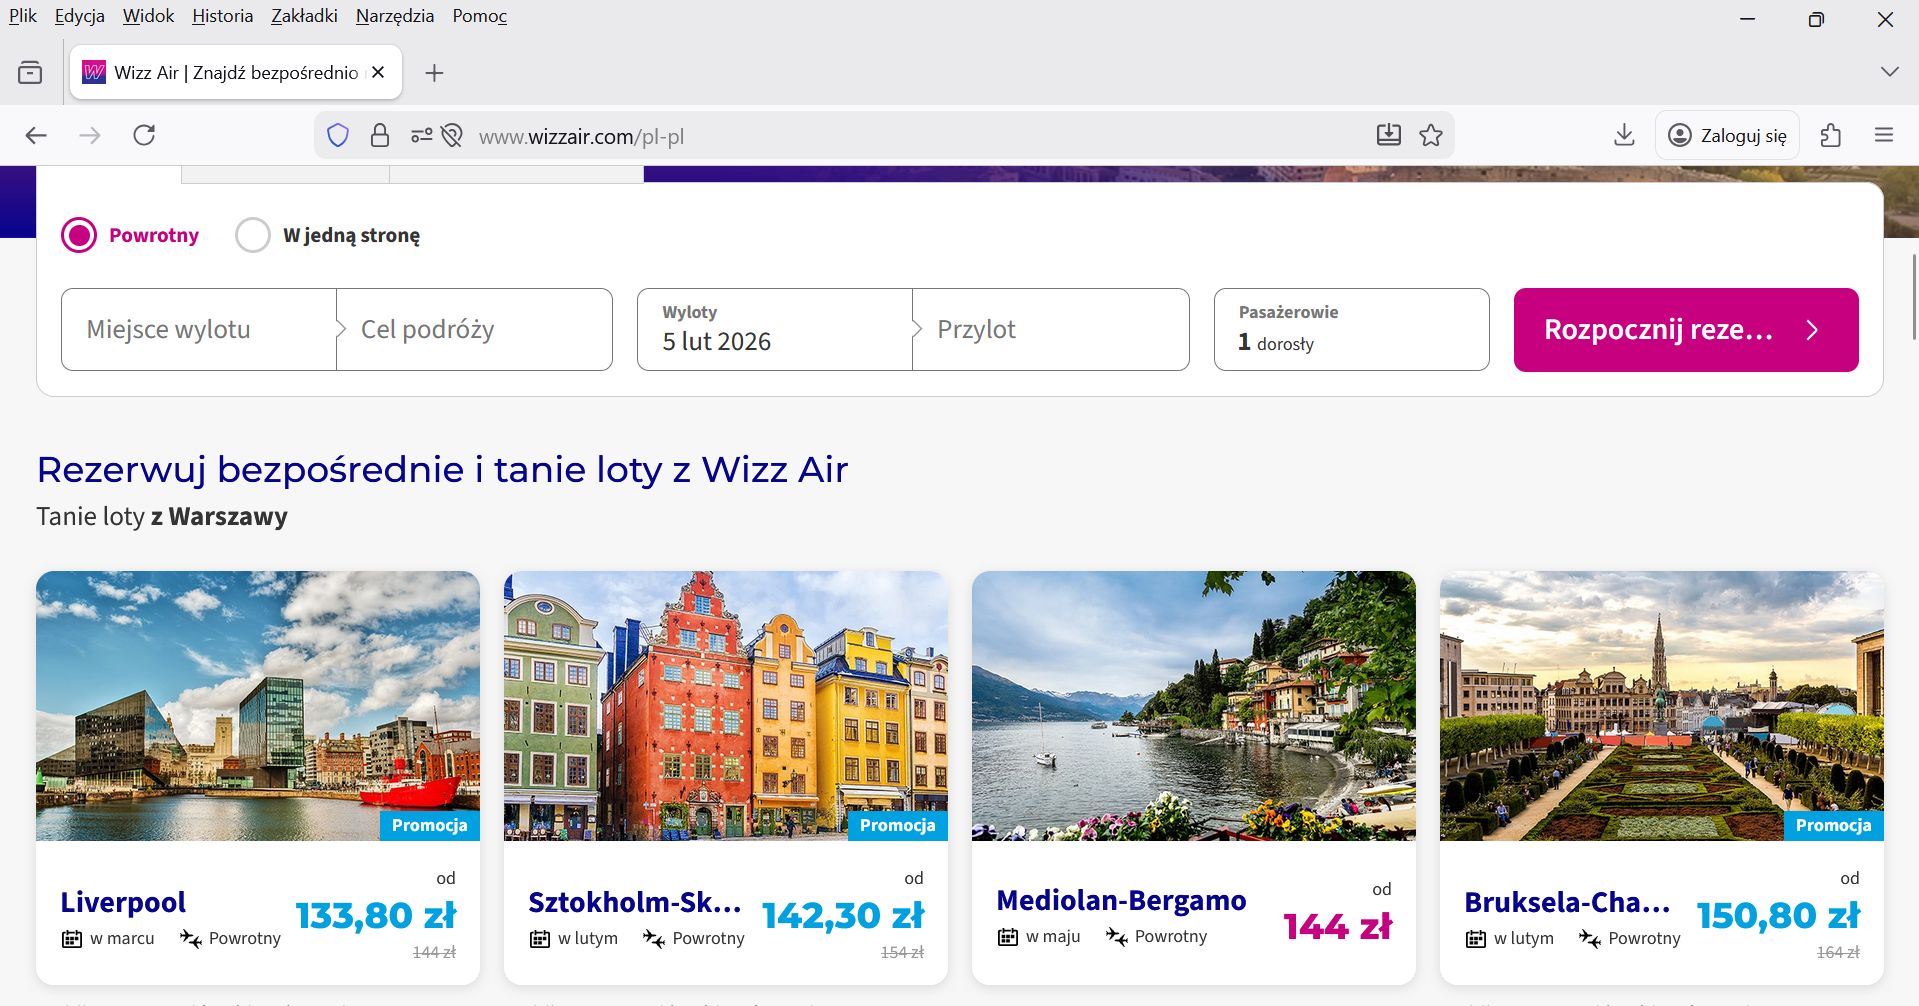
Task: Close the Wizz Air tab
Action: tap(378, 72)
